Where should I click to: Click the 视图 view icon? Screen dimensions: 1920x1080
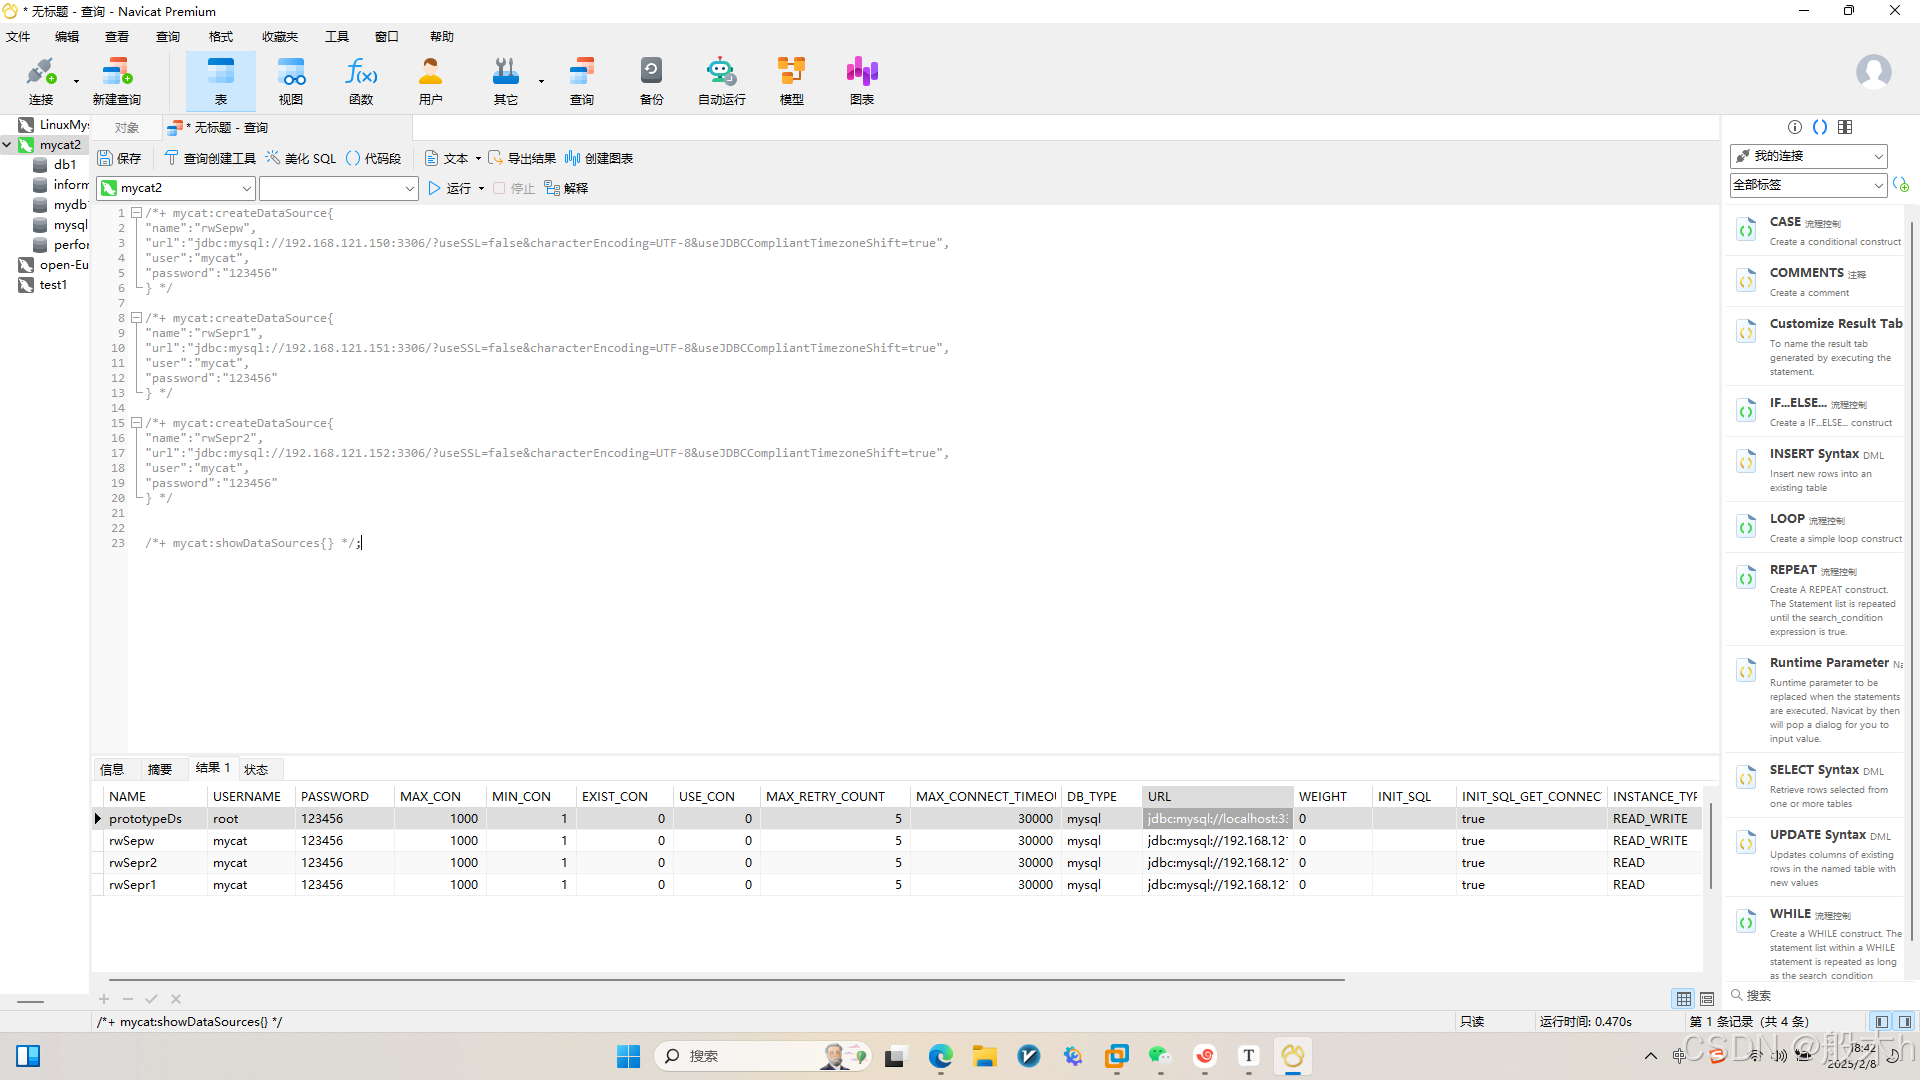click(291, 80)
